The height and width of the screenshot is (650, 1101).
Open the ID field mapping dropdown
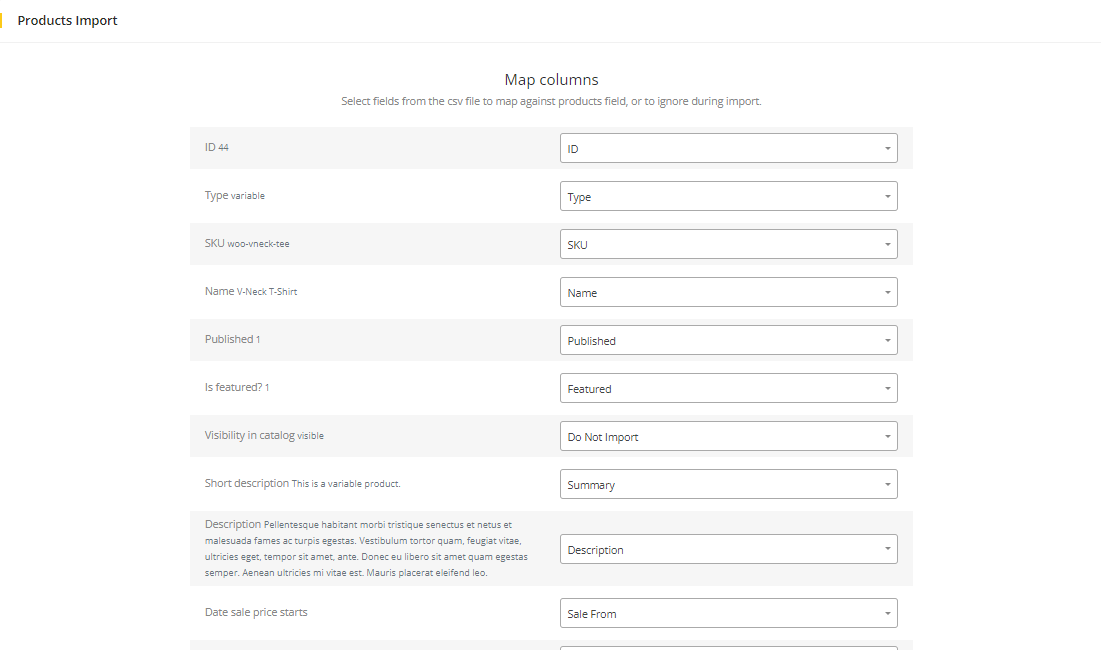(x=728, y=148)
